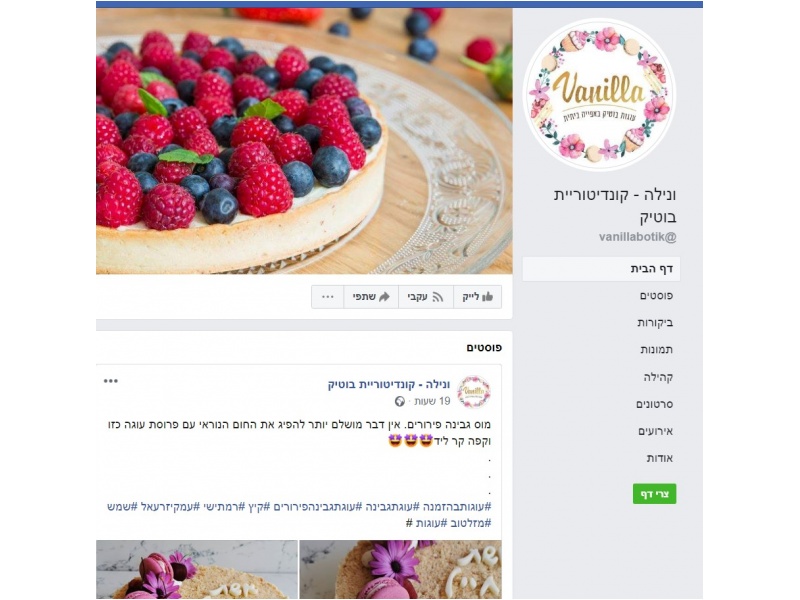The height and width of the screenshot is (600, 800).
Task: Click the globe public-privacy icon on post
Action: [x=399, y=402]
